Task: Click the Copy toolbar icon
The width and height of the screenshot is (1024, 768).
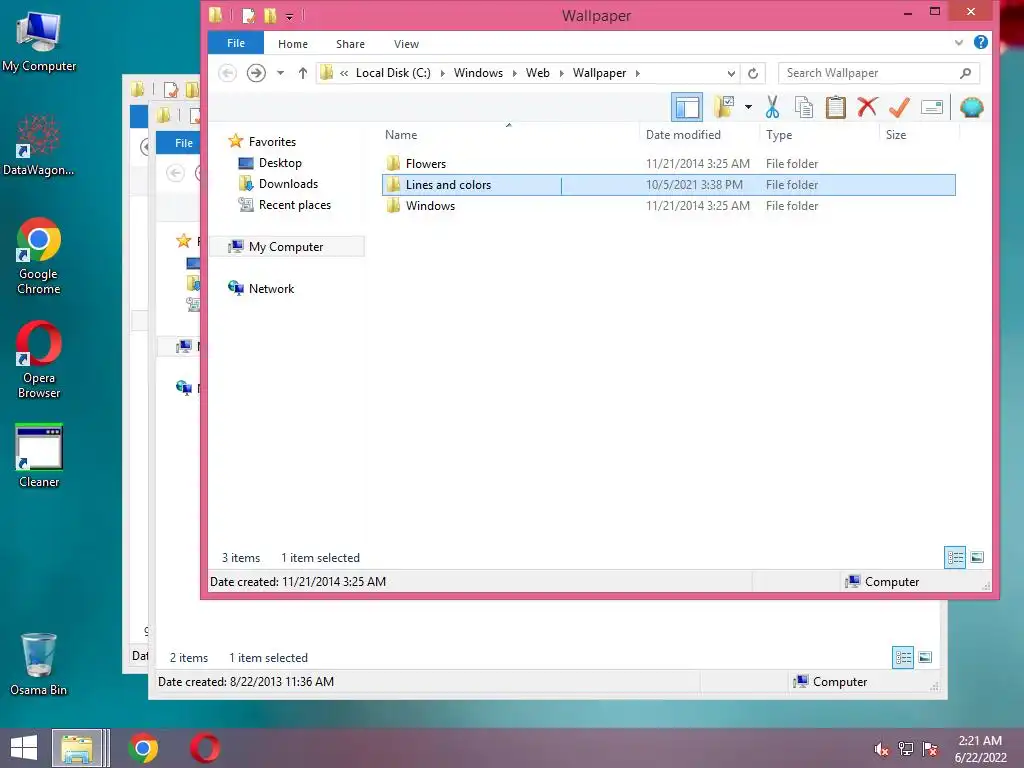Action: tap(804, 107)
